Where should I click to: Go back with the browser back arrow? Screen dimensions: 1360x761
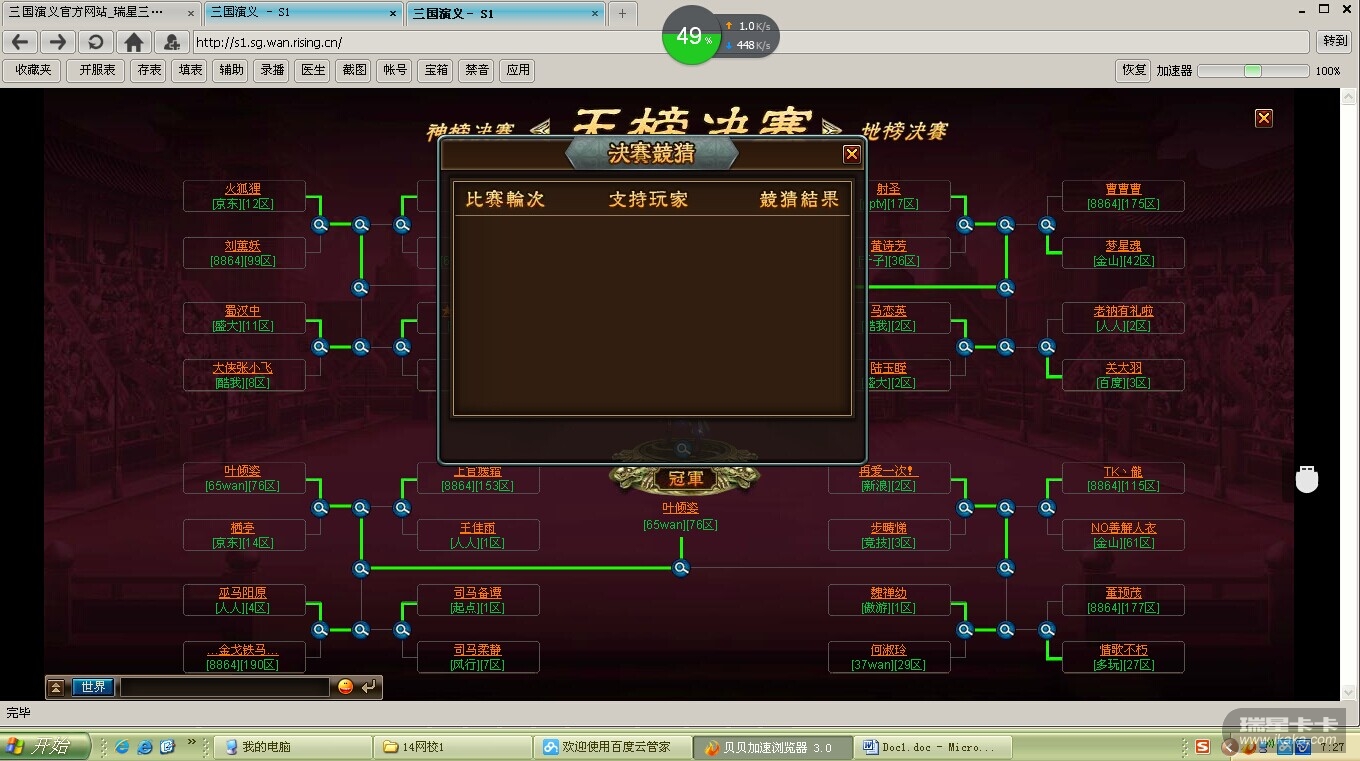pos(21,42)
